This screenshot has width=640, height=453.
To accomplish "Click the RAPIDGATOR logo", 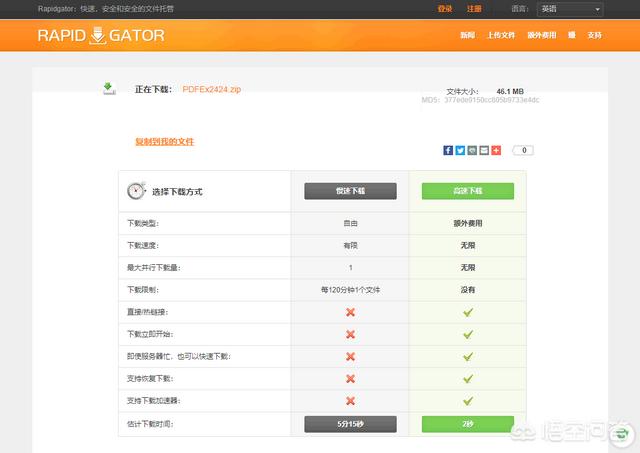I will 101,36.
